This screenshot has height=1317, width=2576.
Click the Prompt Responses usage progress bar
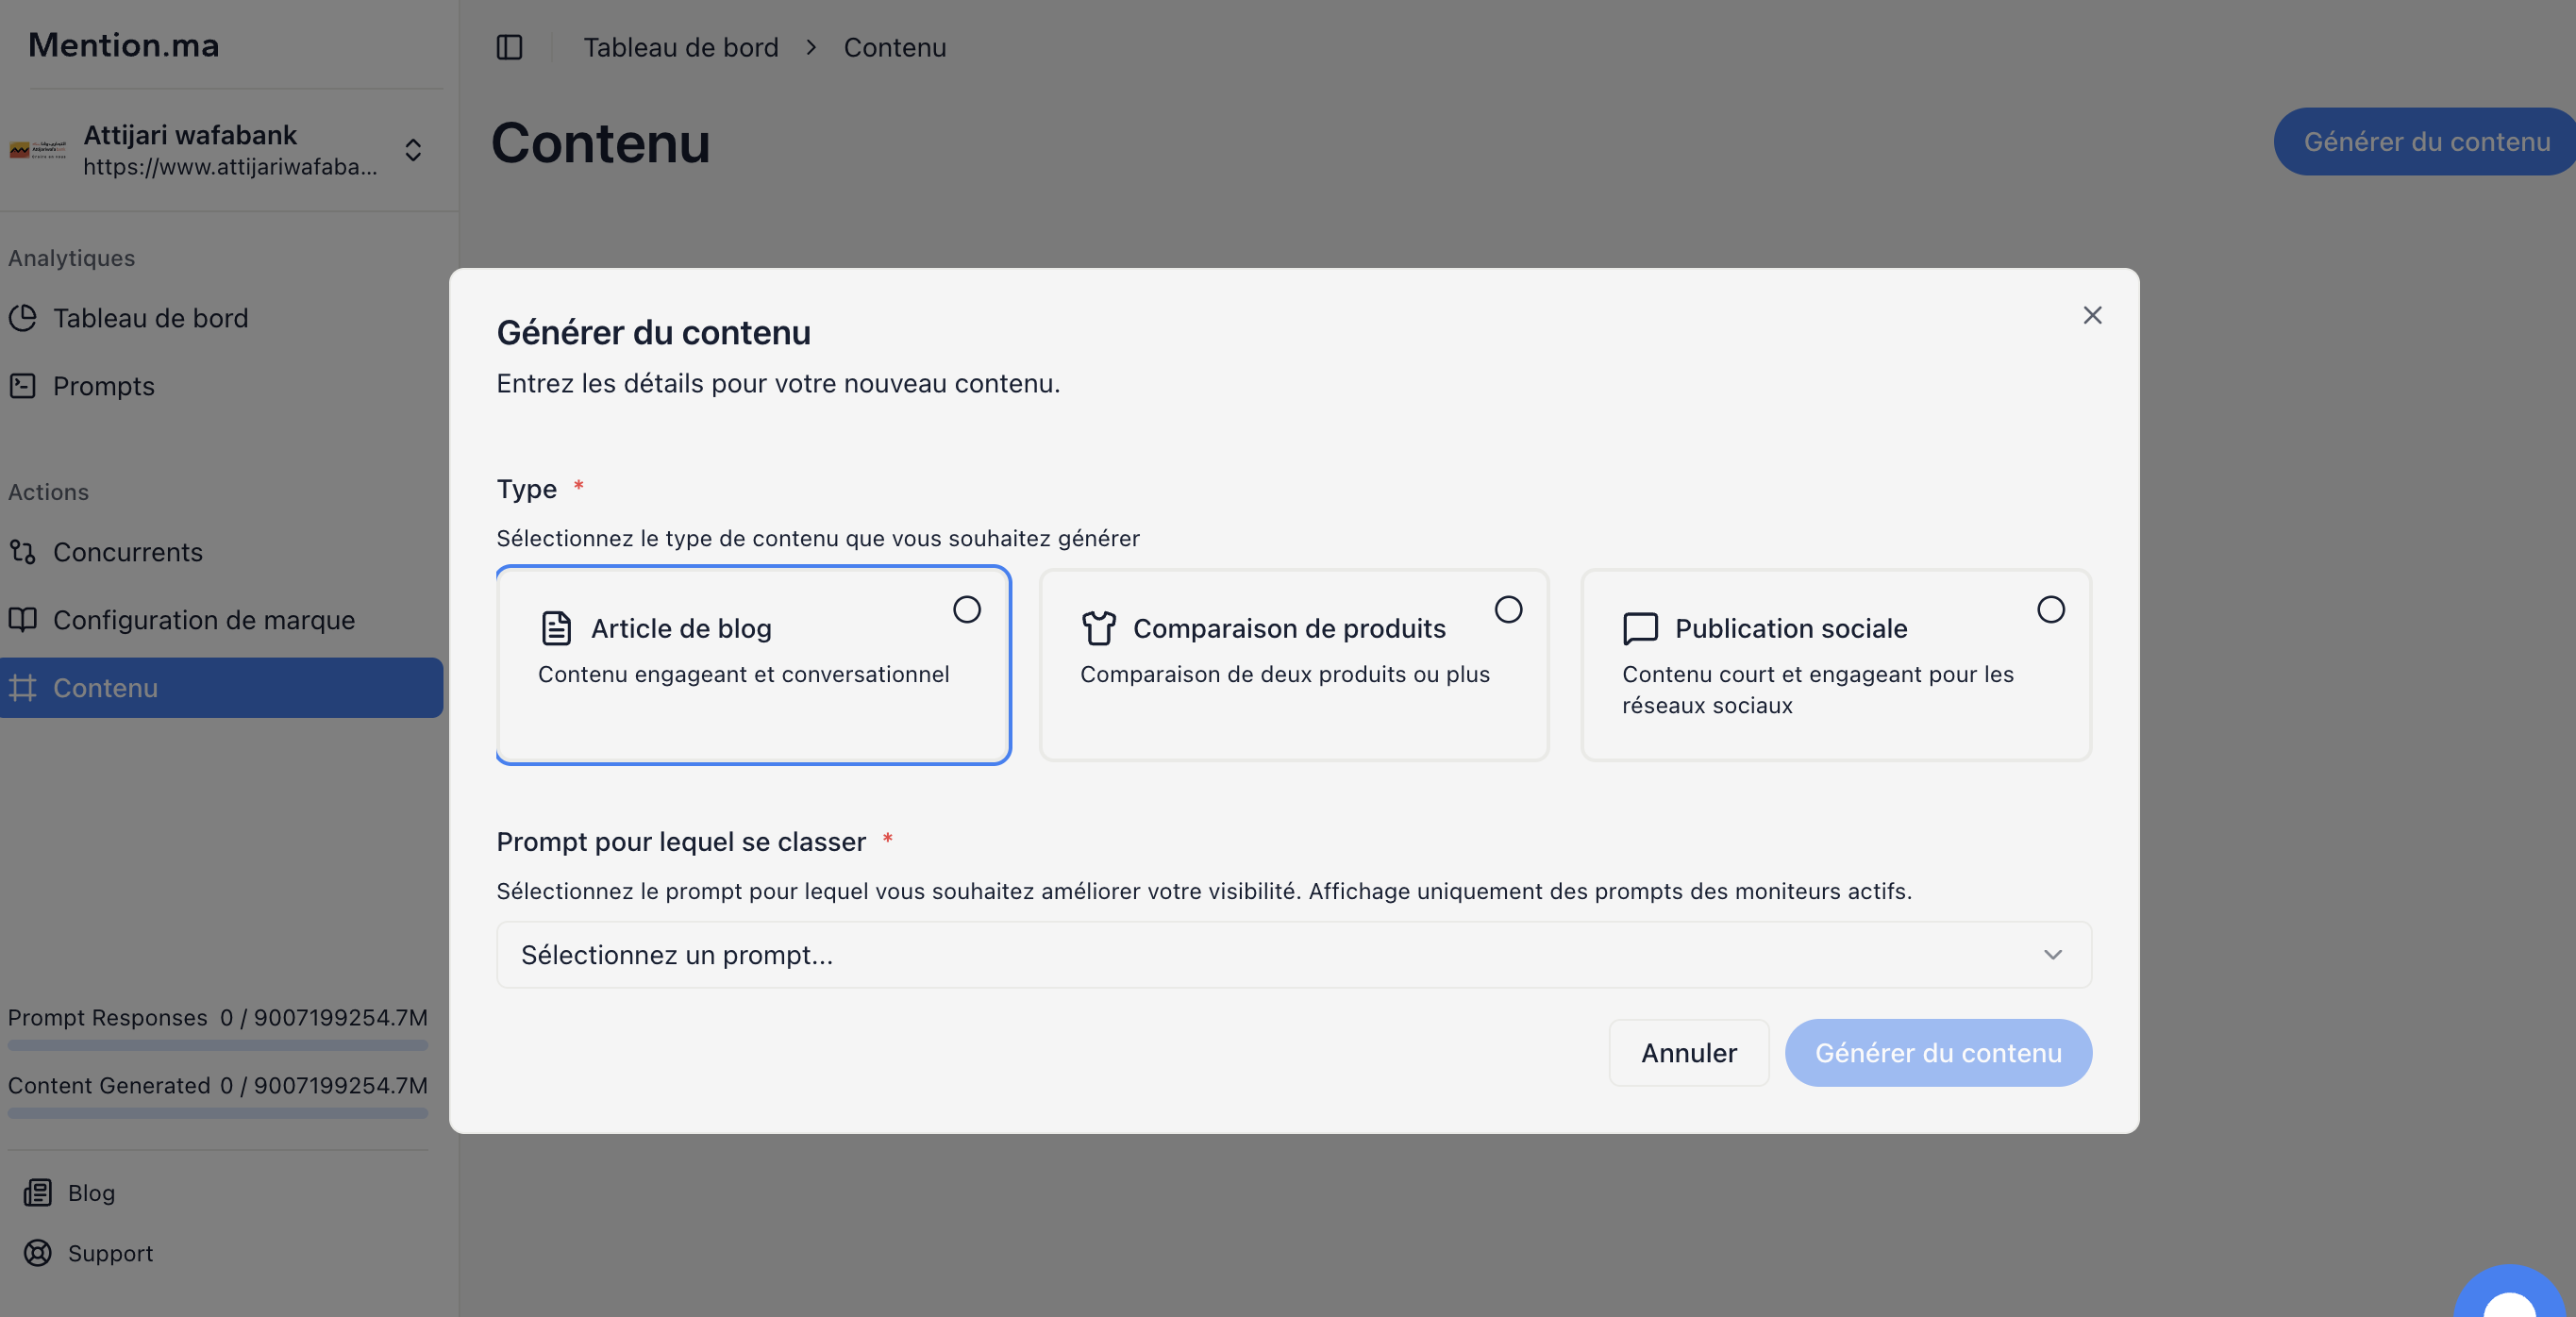tap(218, 1045)
